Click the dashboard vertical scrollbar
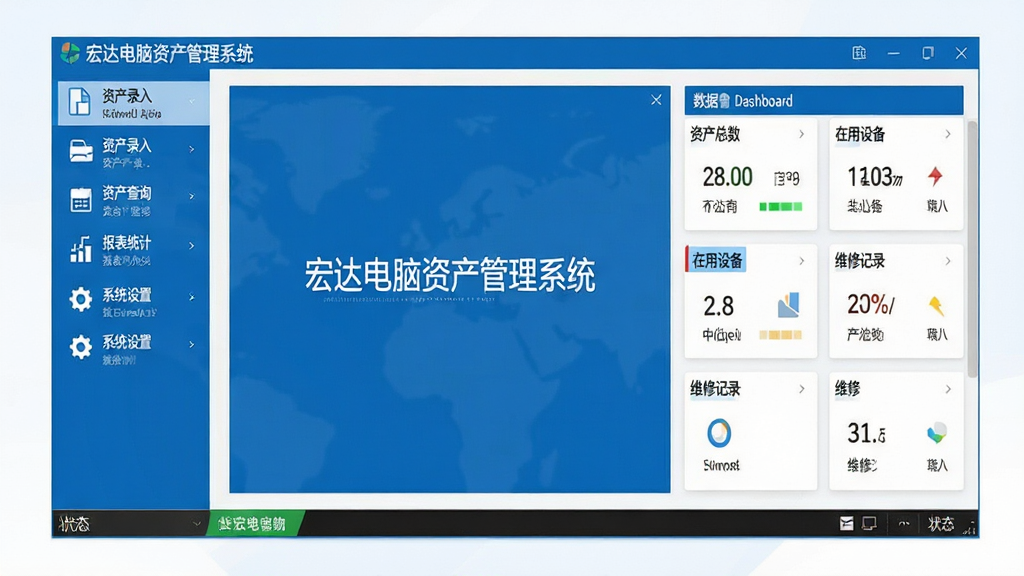This screenshot has height=576, width=1024. [x=972, y=248]
